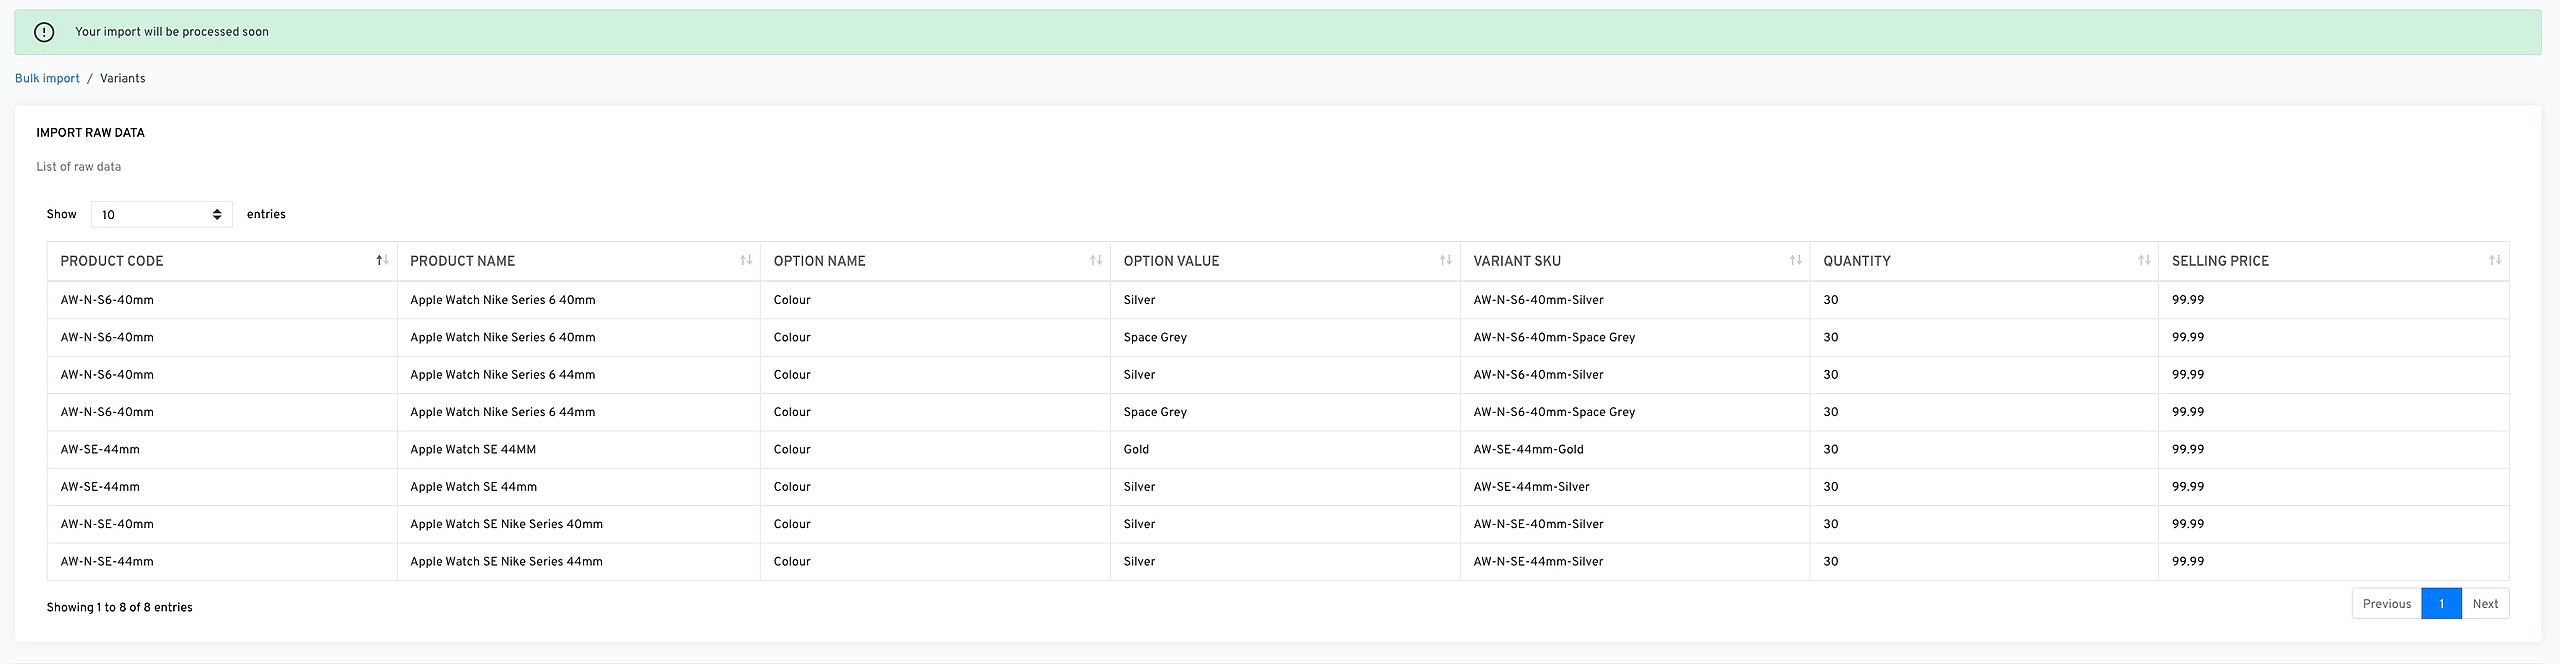Sort table by Option Value arrows
The image size is (2560, 664).
pos(1445,261)
